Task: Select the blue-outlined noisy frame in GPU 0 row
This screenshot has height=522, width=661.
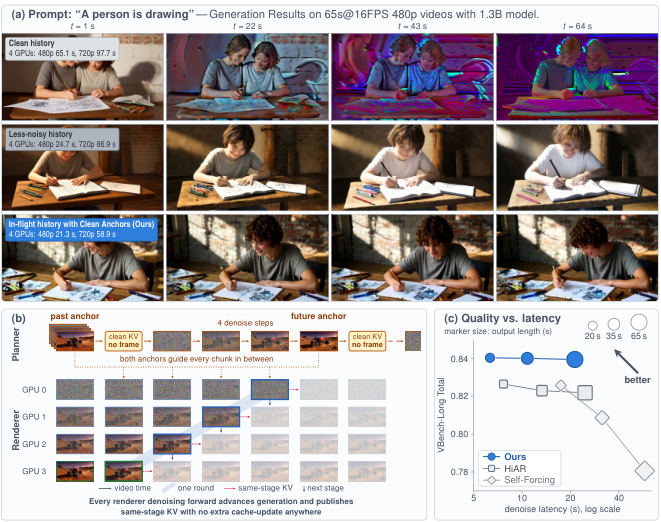Action: (x=270, y=390)
